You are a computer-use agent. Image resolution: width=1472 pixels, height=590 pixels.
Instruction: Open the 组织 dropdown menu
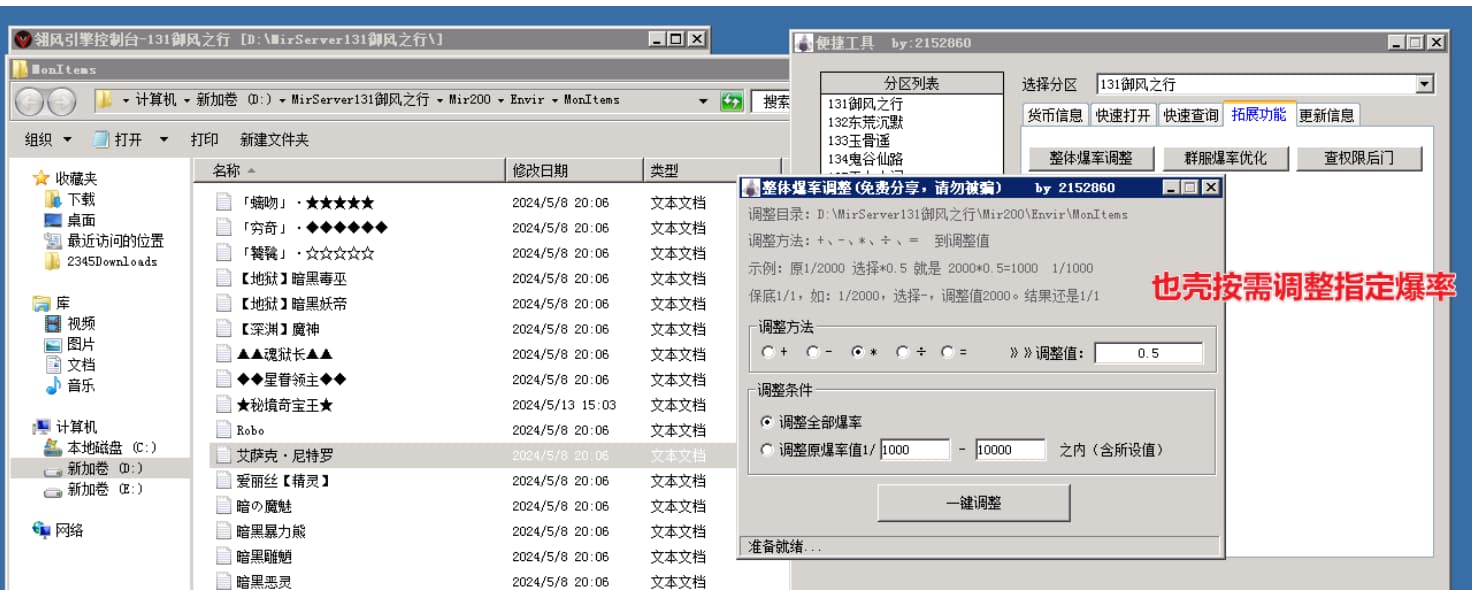(48, 140)
